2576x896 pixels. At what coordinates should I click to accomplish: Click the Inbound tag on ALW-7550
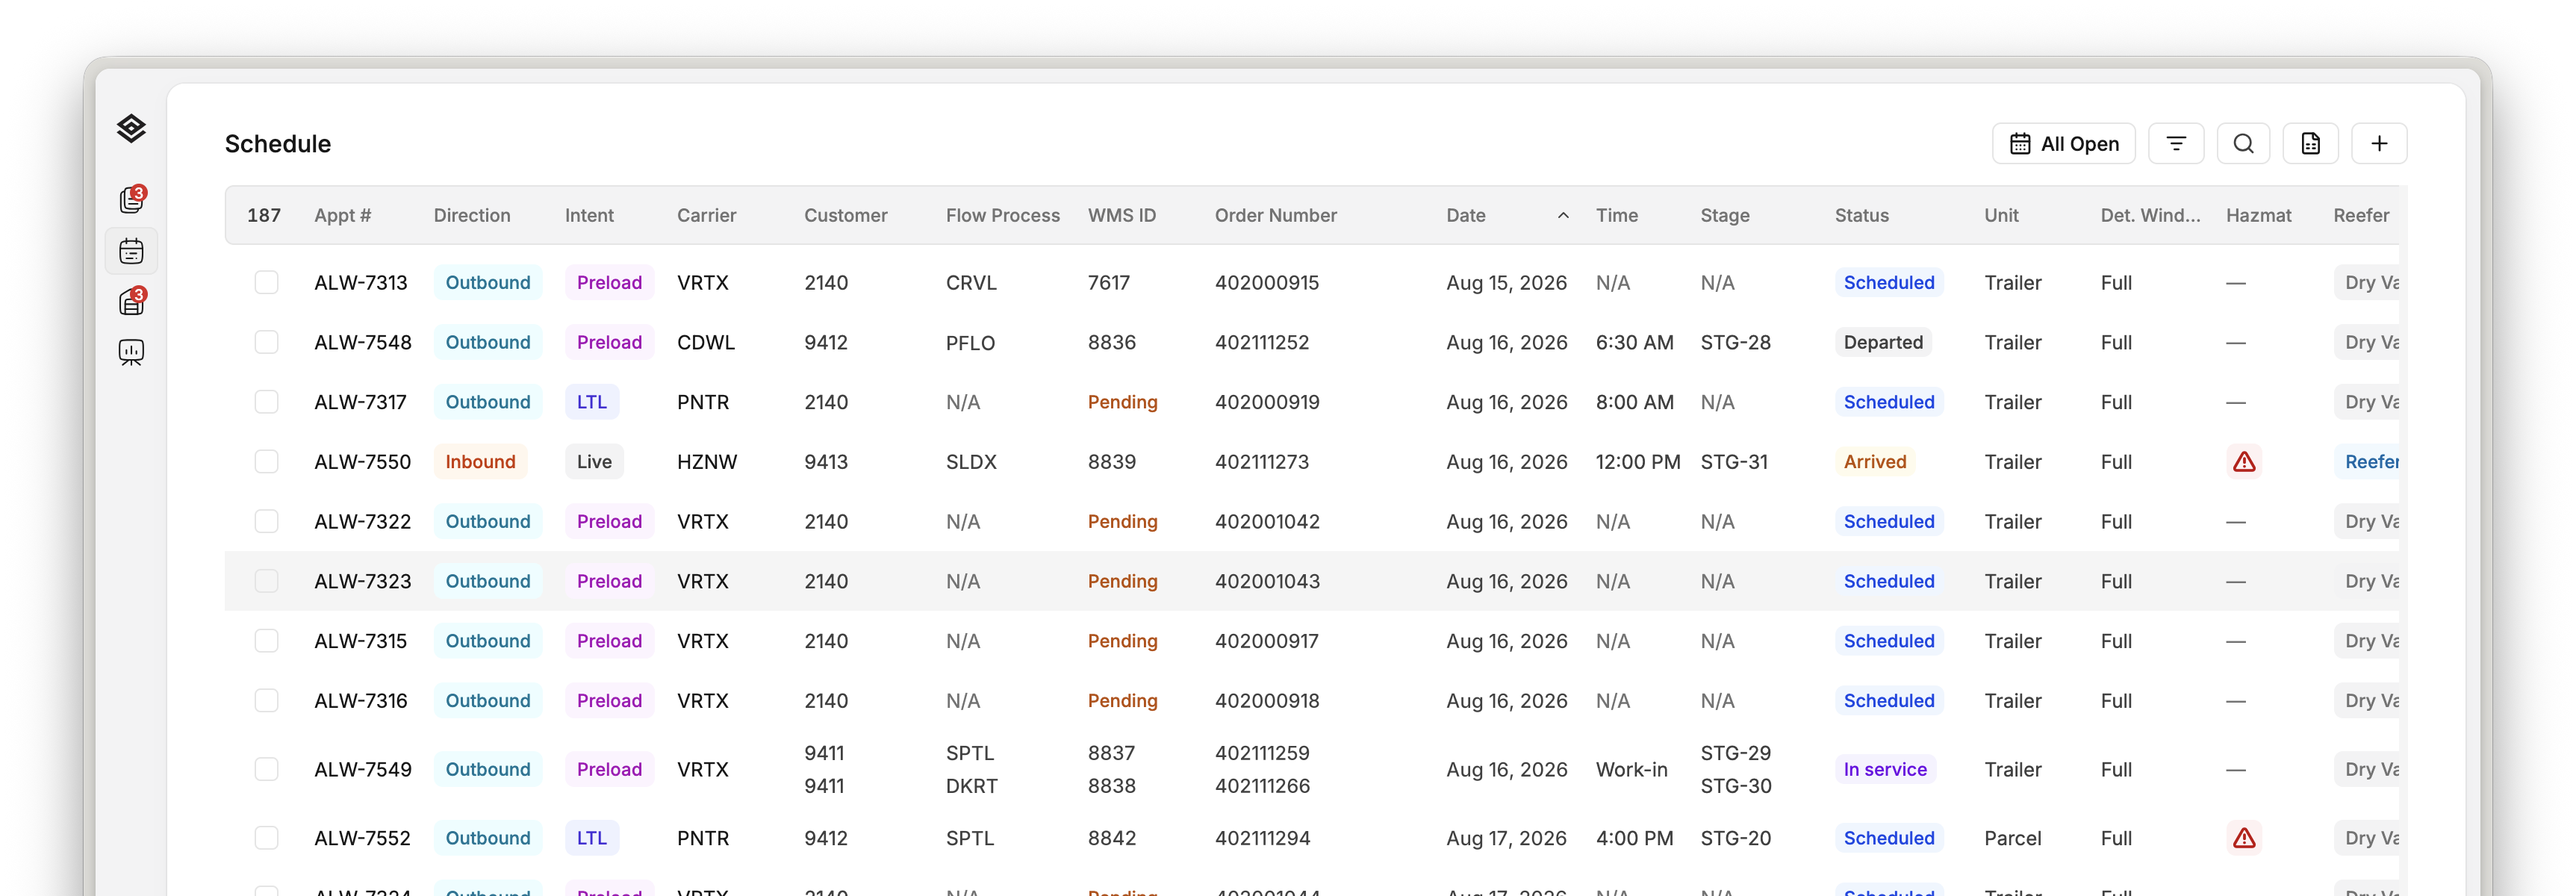480,461
